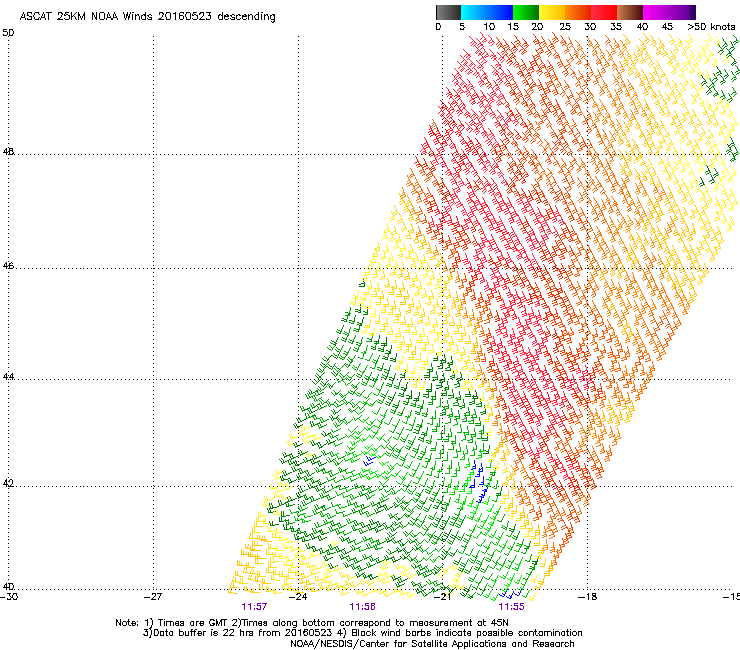Screen dimensions: 740x650
Task: Click the '>50 knots' legend label
Action: click(711, 27)
